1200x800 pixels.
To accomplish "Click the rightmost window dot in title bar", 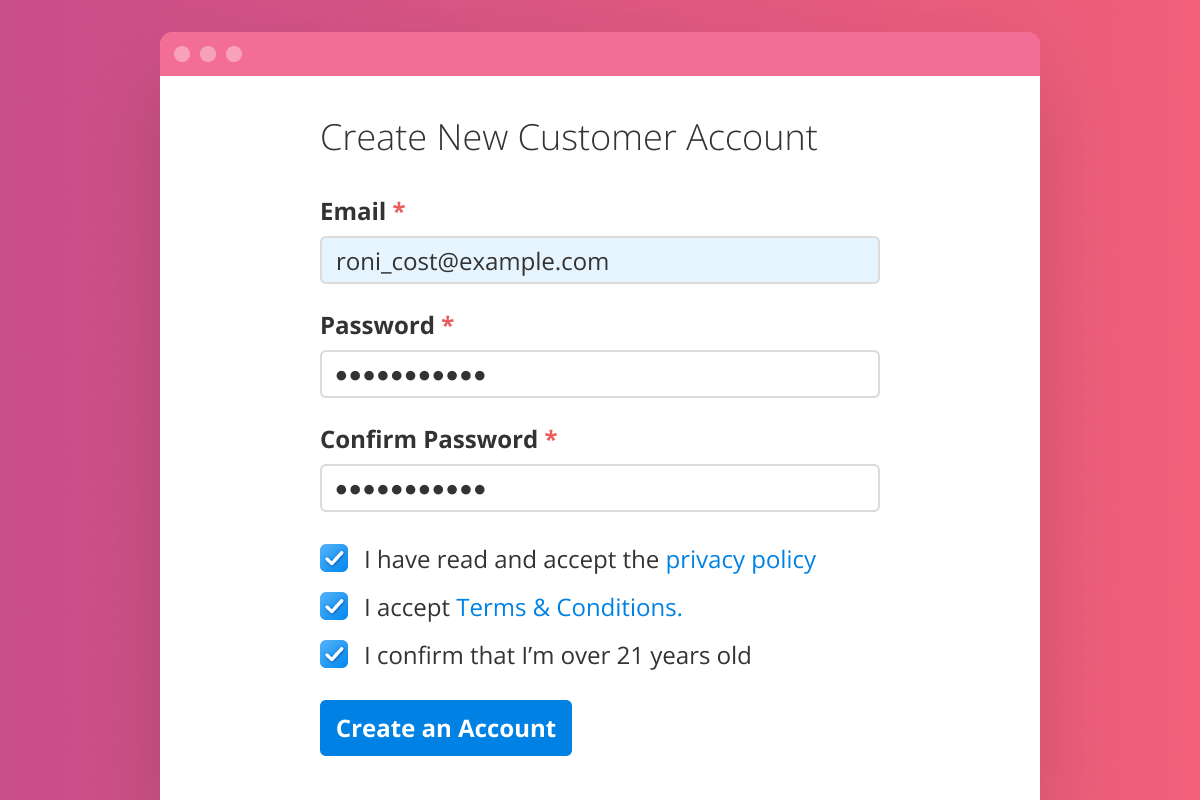I will pyautogui.click(x=234, y=54).
